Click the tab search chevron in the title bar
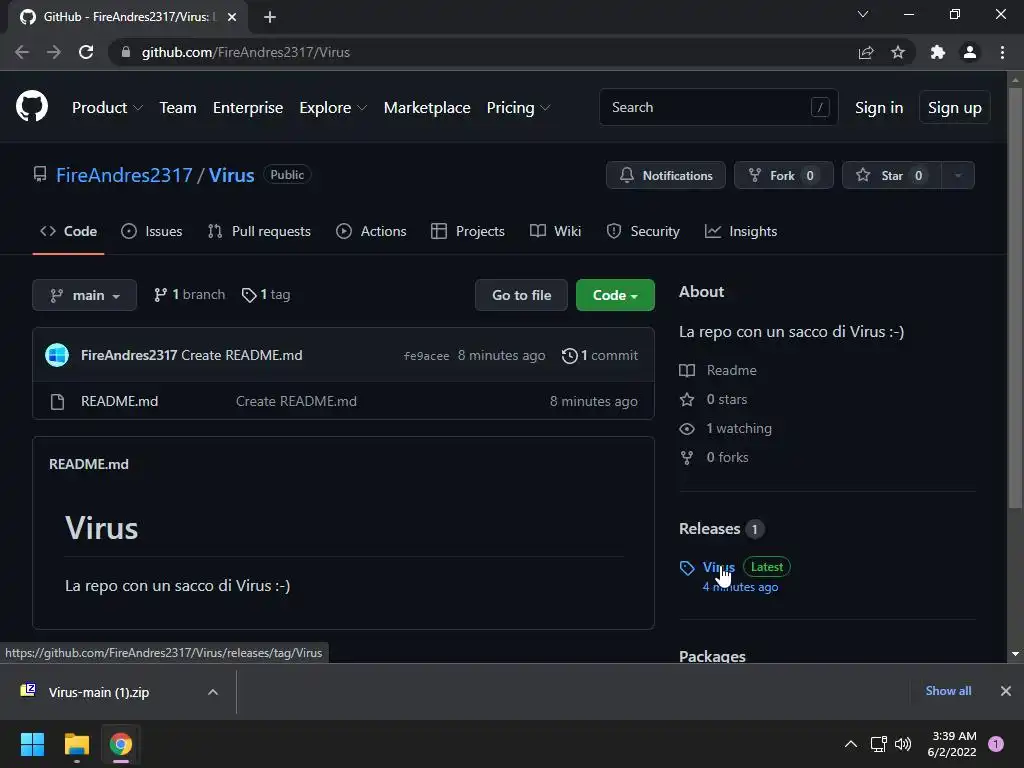The height and width of the screenshot is (768, 1024). point(863,14)
